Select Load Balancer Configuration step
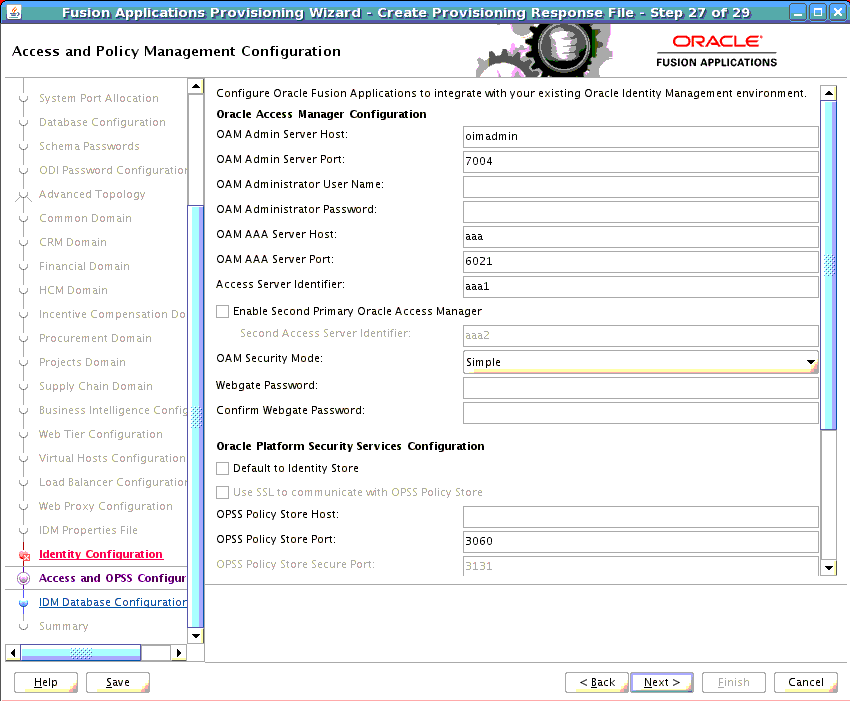Viewport: 850px width, 701px height. point(113,483)
